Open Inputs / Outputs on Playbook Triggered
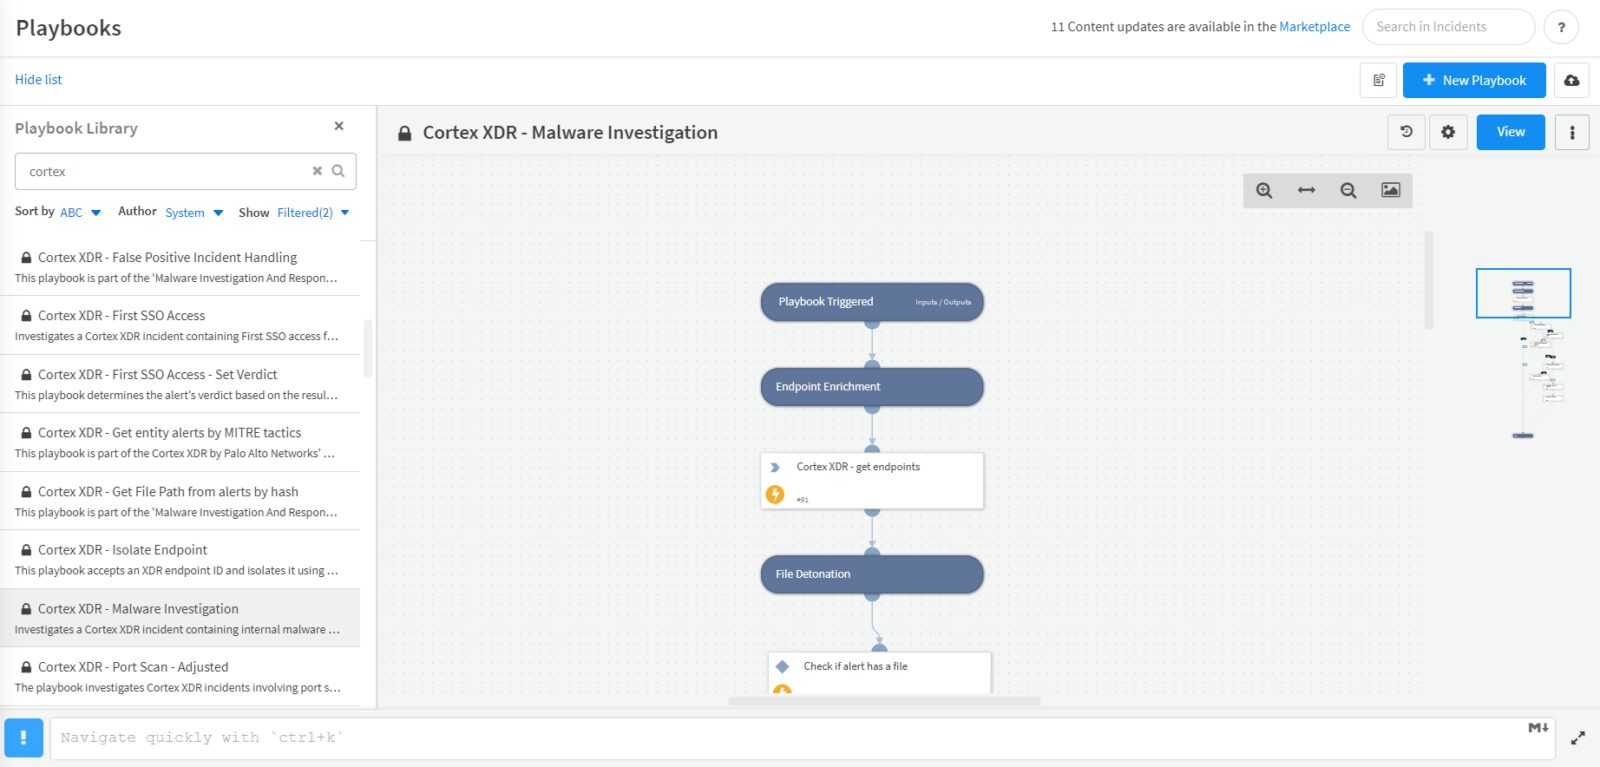The width and height of the screenshot is (1600, 767). 943,302
